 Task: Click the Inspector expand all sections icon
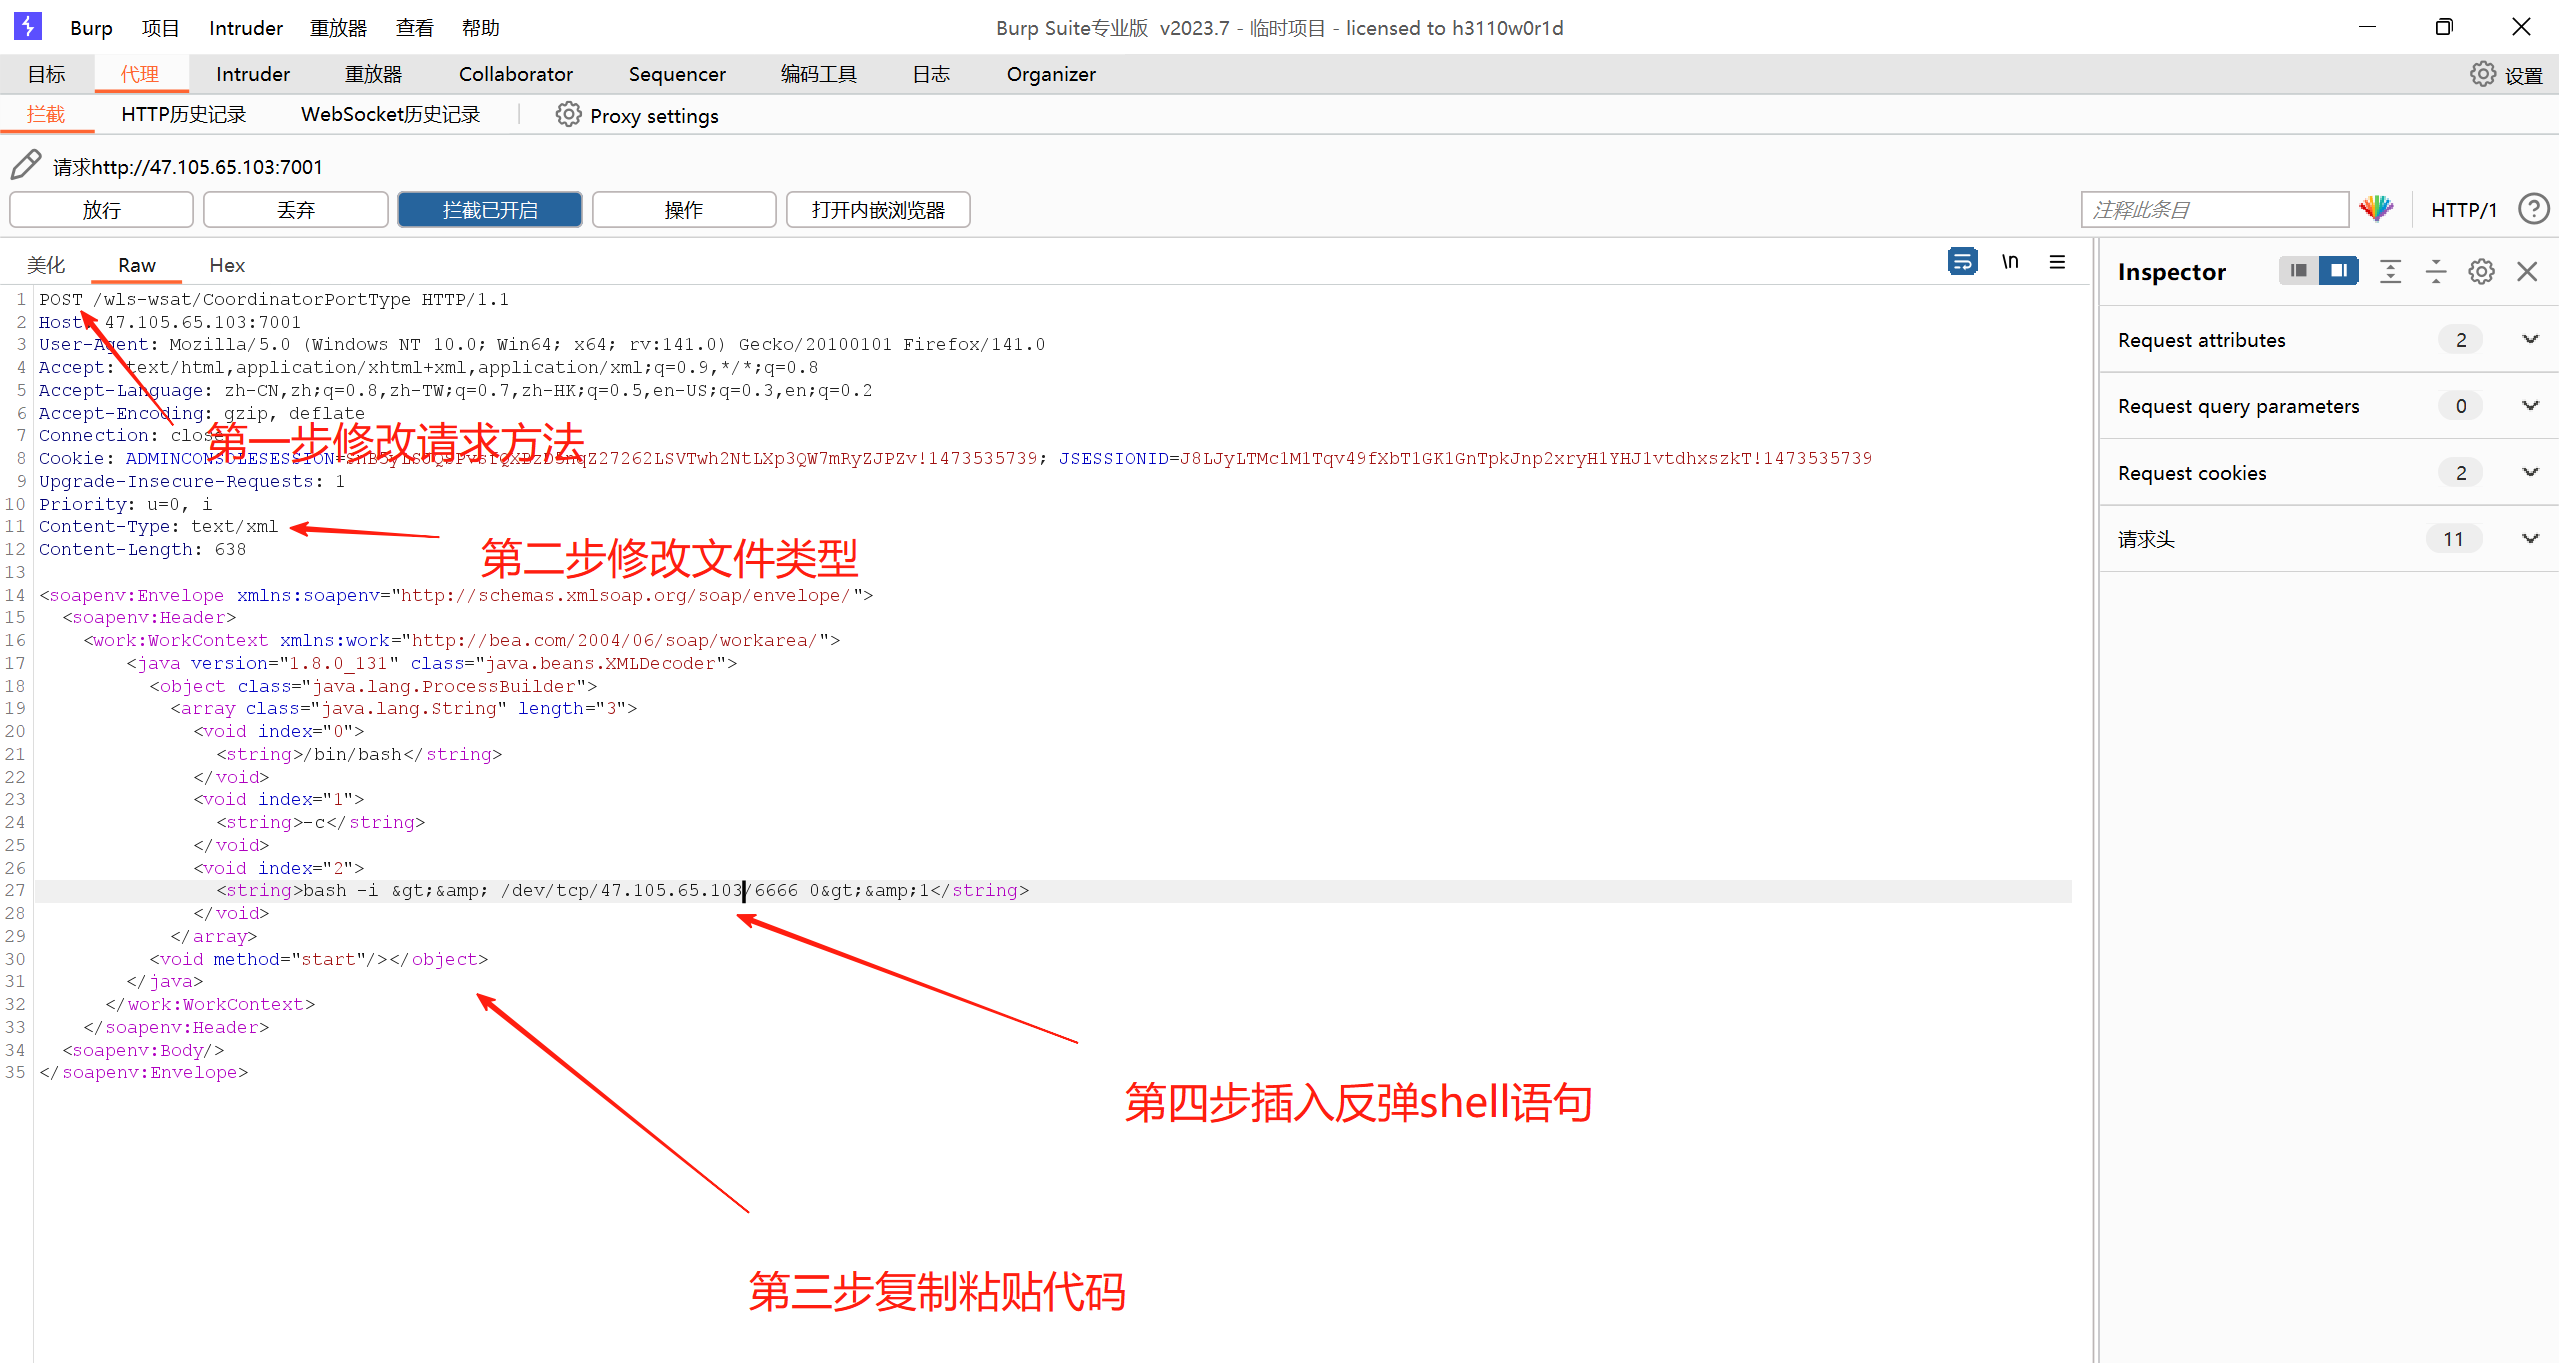click(2390, 271)
